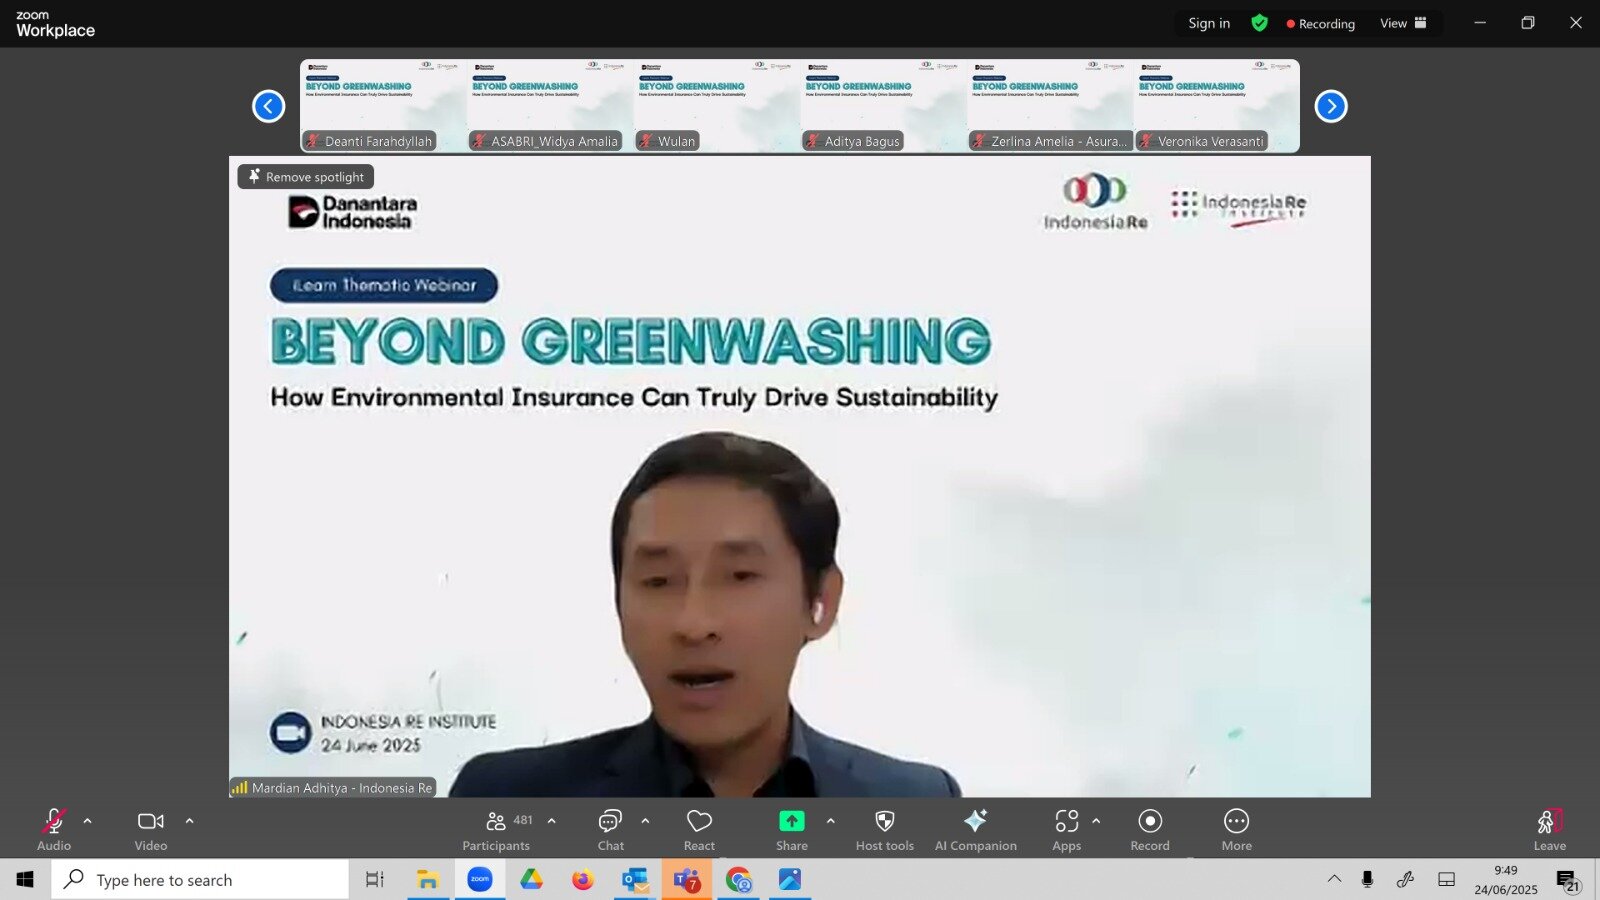Expand the Share options arrow
The height and width of the screenshot is (900, 1600).
tap(830, 821)
